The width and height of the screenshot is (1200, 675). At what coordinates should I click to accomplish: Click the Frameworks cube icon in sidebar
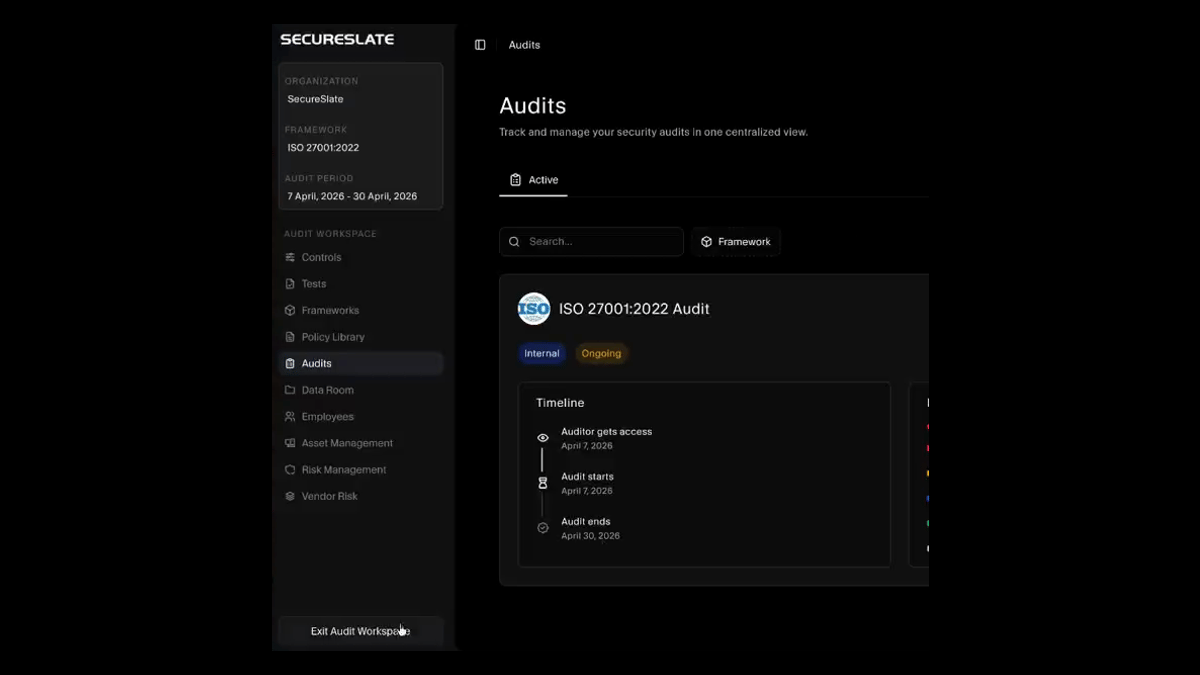click(290, 310)
